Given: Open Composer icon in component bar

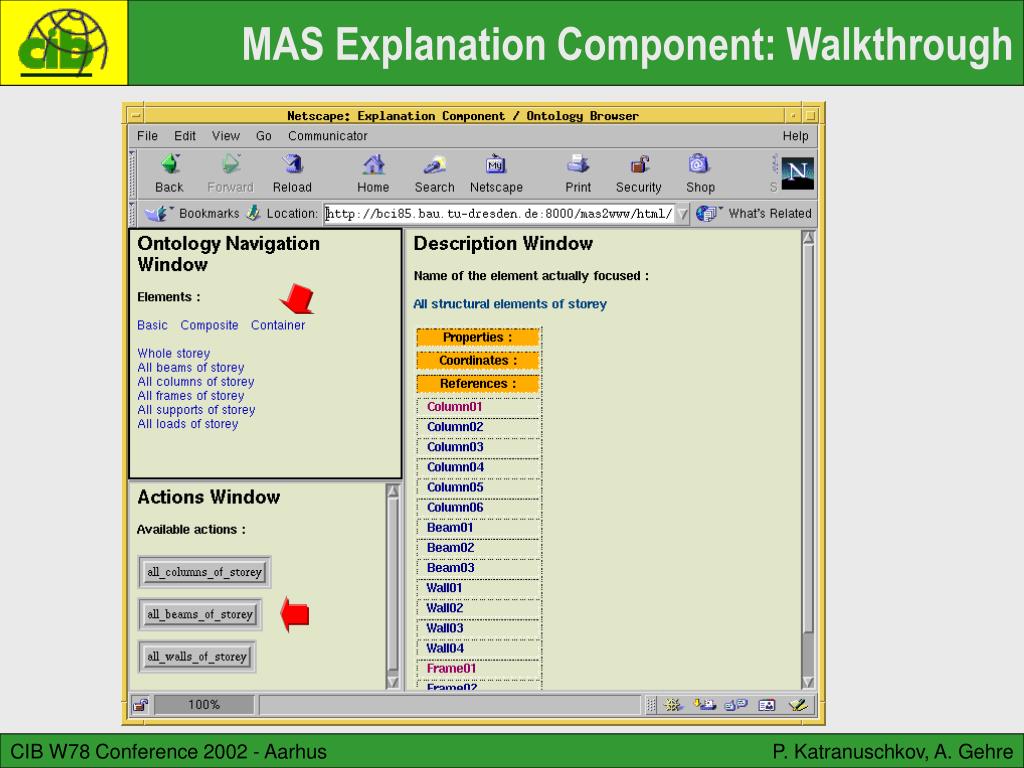Looking at the screenshot, I should [x=798, y=705].
